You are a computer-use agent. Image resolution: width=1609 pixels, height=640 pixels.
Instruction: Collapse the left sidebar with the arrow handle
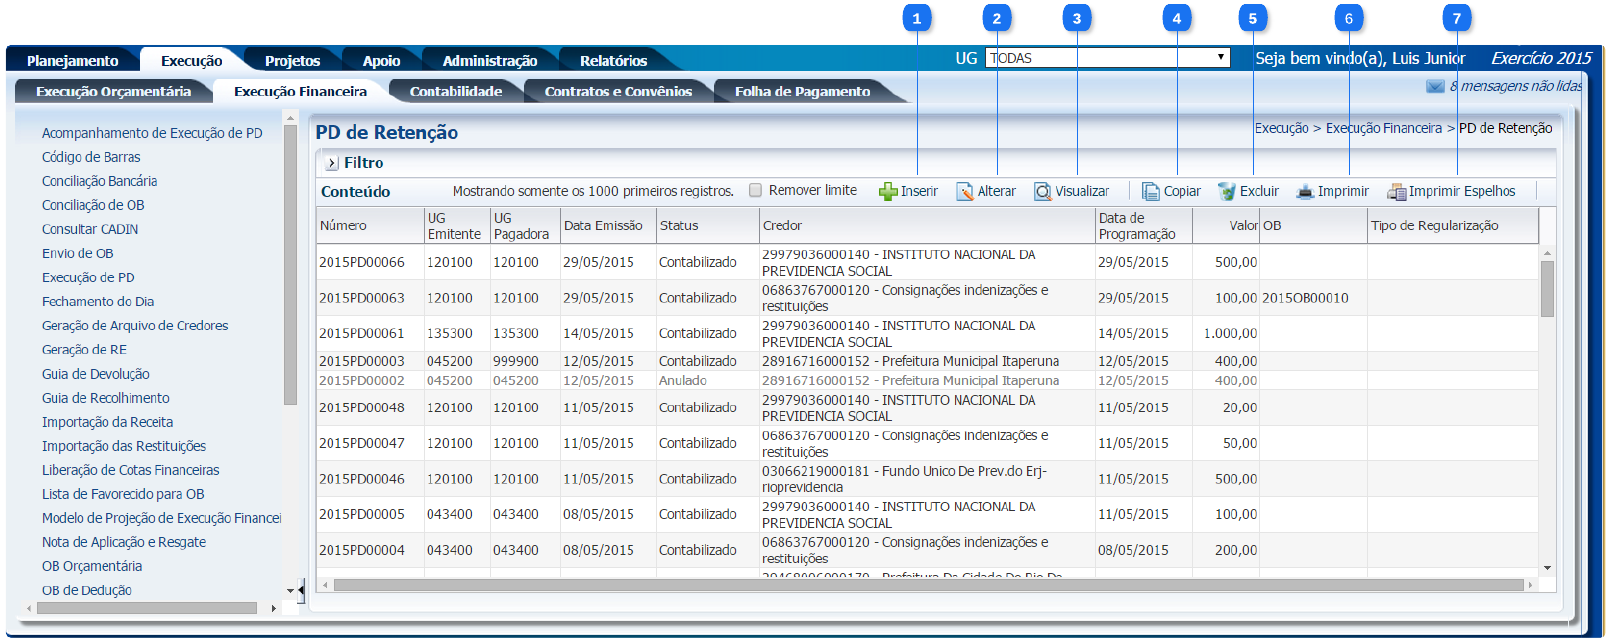pyautogui.click(x=301, y=590)
